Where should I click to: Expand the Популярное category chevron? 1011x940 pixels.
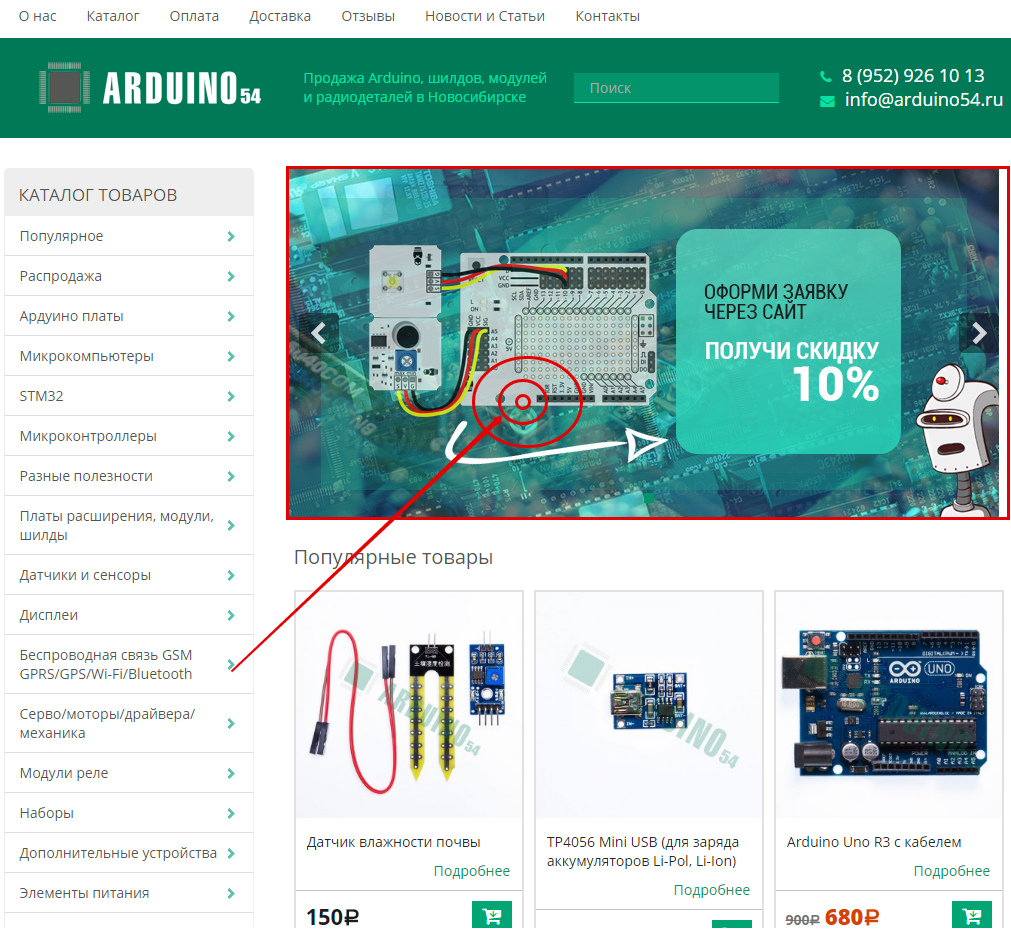(231, 237)
